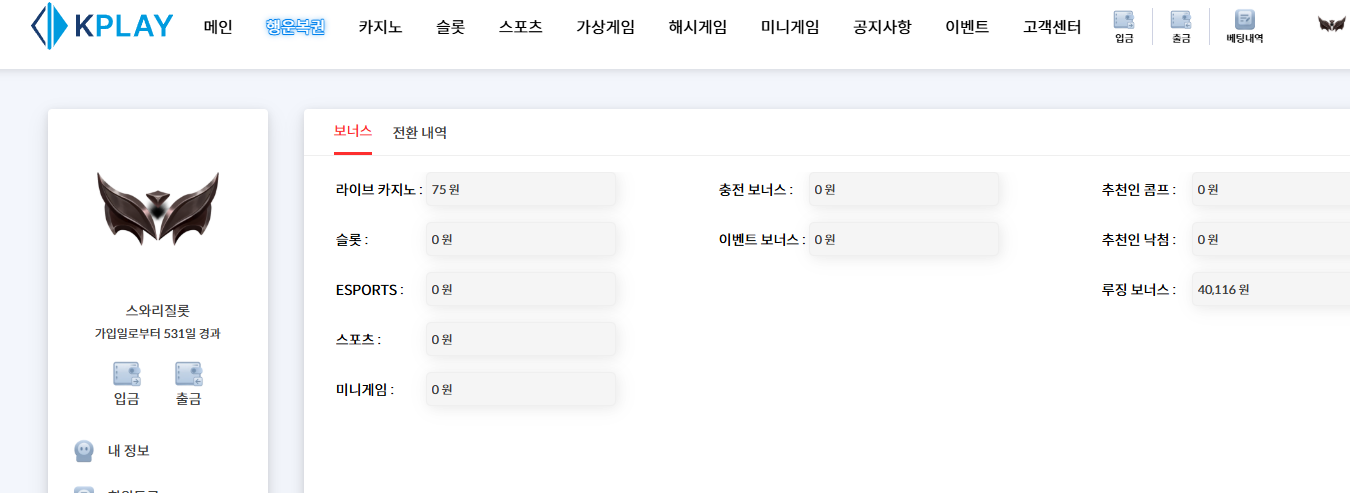
Task: Click the 라이브 카지노 75 원 field
Action: pyautogui.click(x=521, y=189)
